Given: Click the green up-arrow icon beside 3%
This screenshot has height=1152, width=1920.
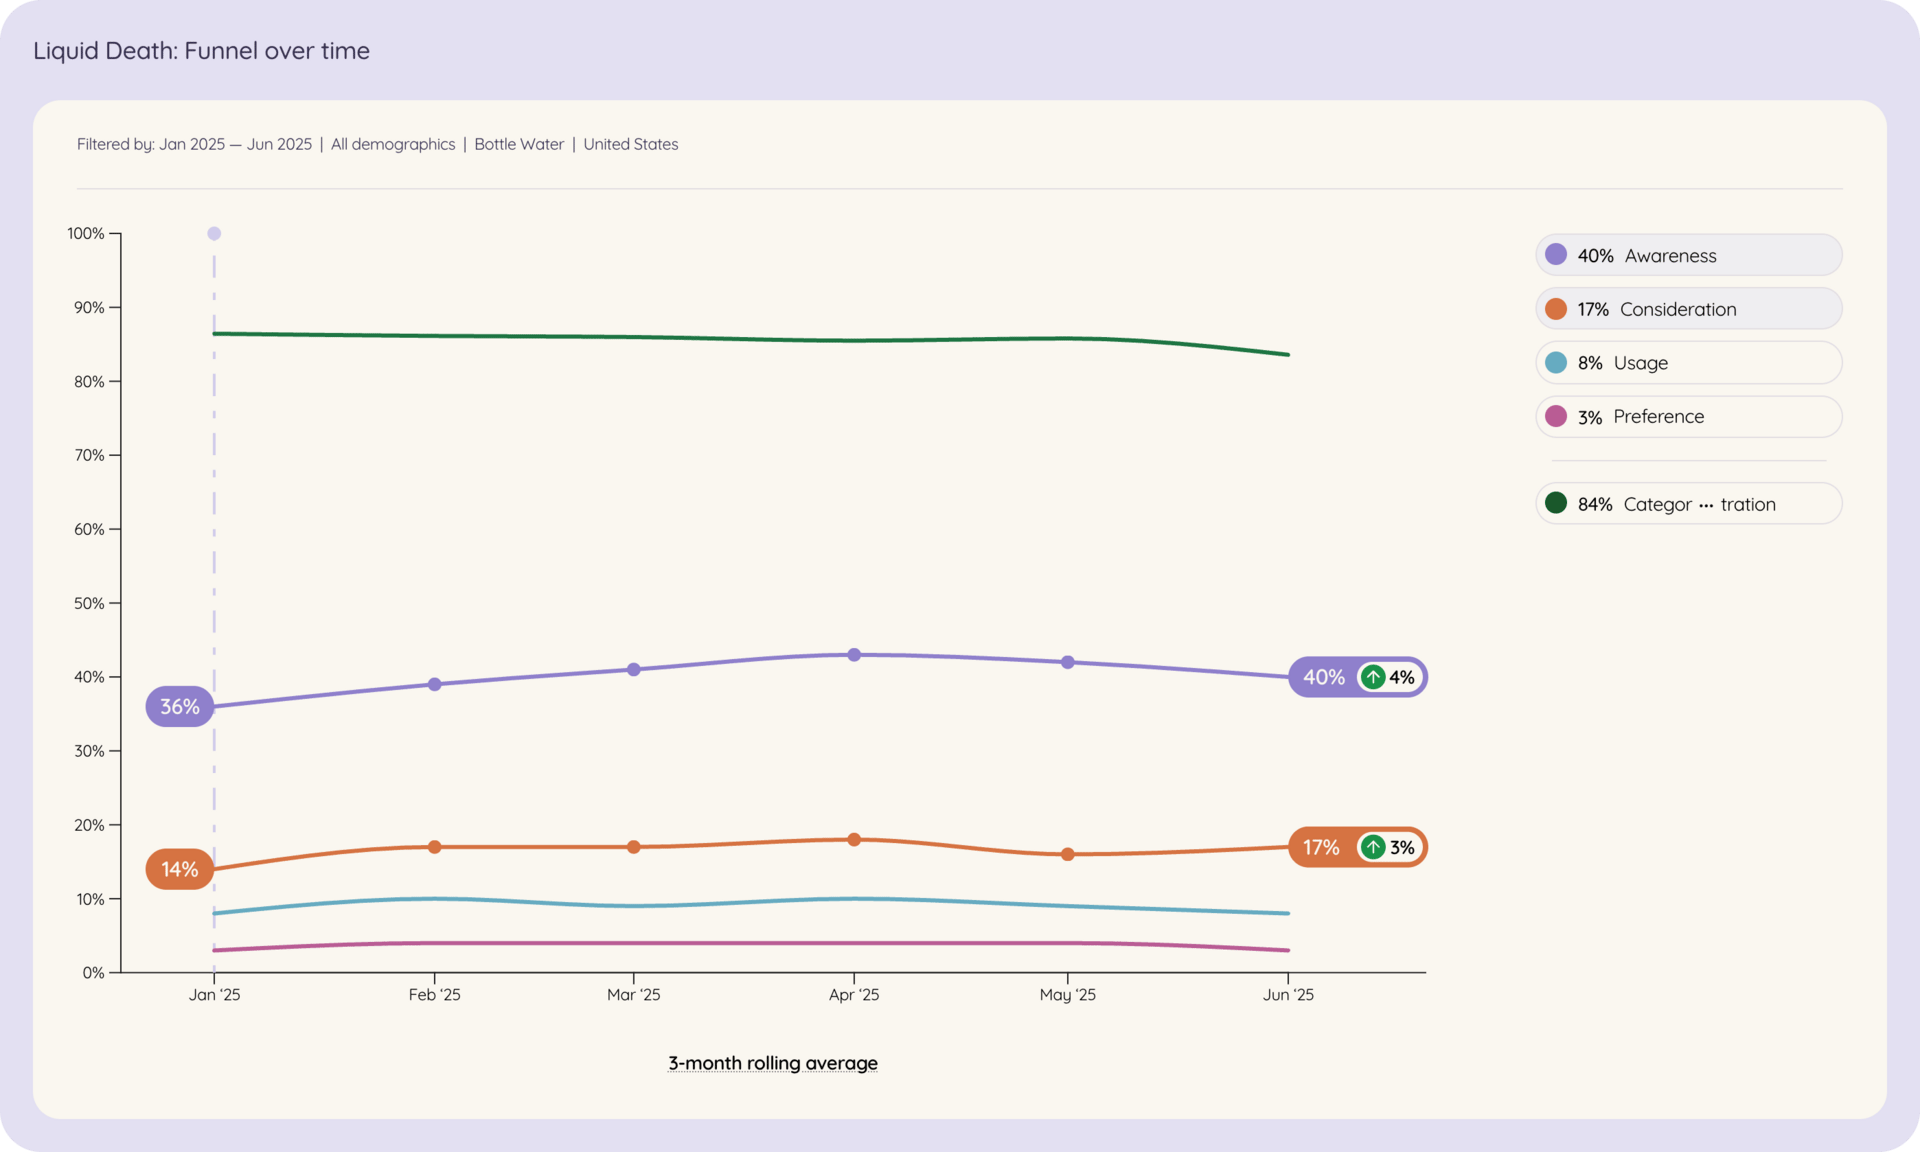Looking at the screenshot, I should 1374,847.
